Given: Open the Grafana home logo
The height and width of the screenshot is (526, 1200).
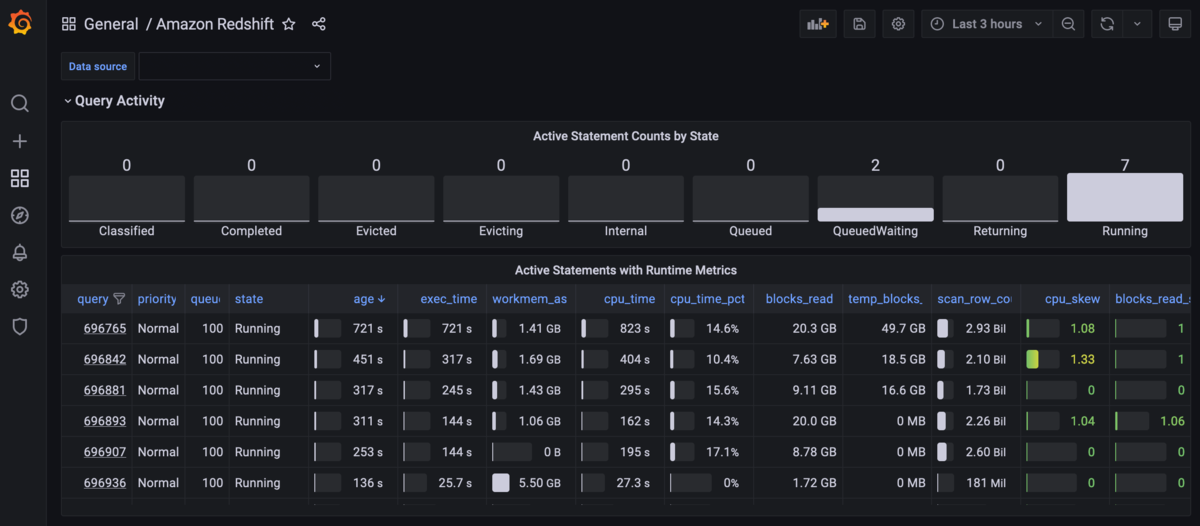Looking at the screenshot, I should (20, 23).
